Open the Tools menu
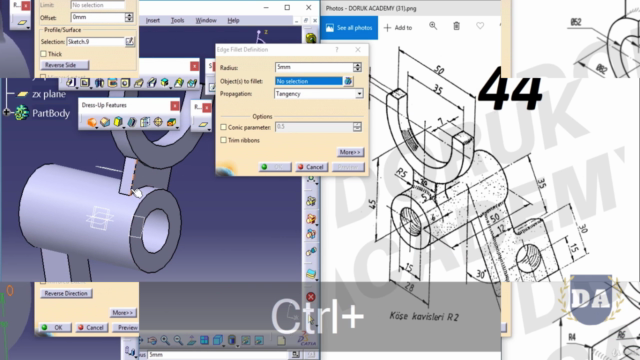The width and height of the screenshot is (640, 360). [178, 20]
